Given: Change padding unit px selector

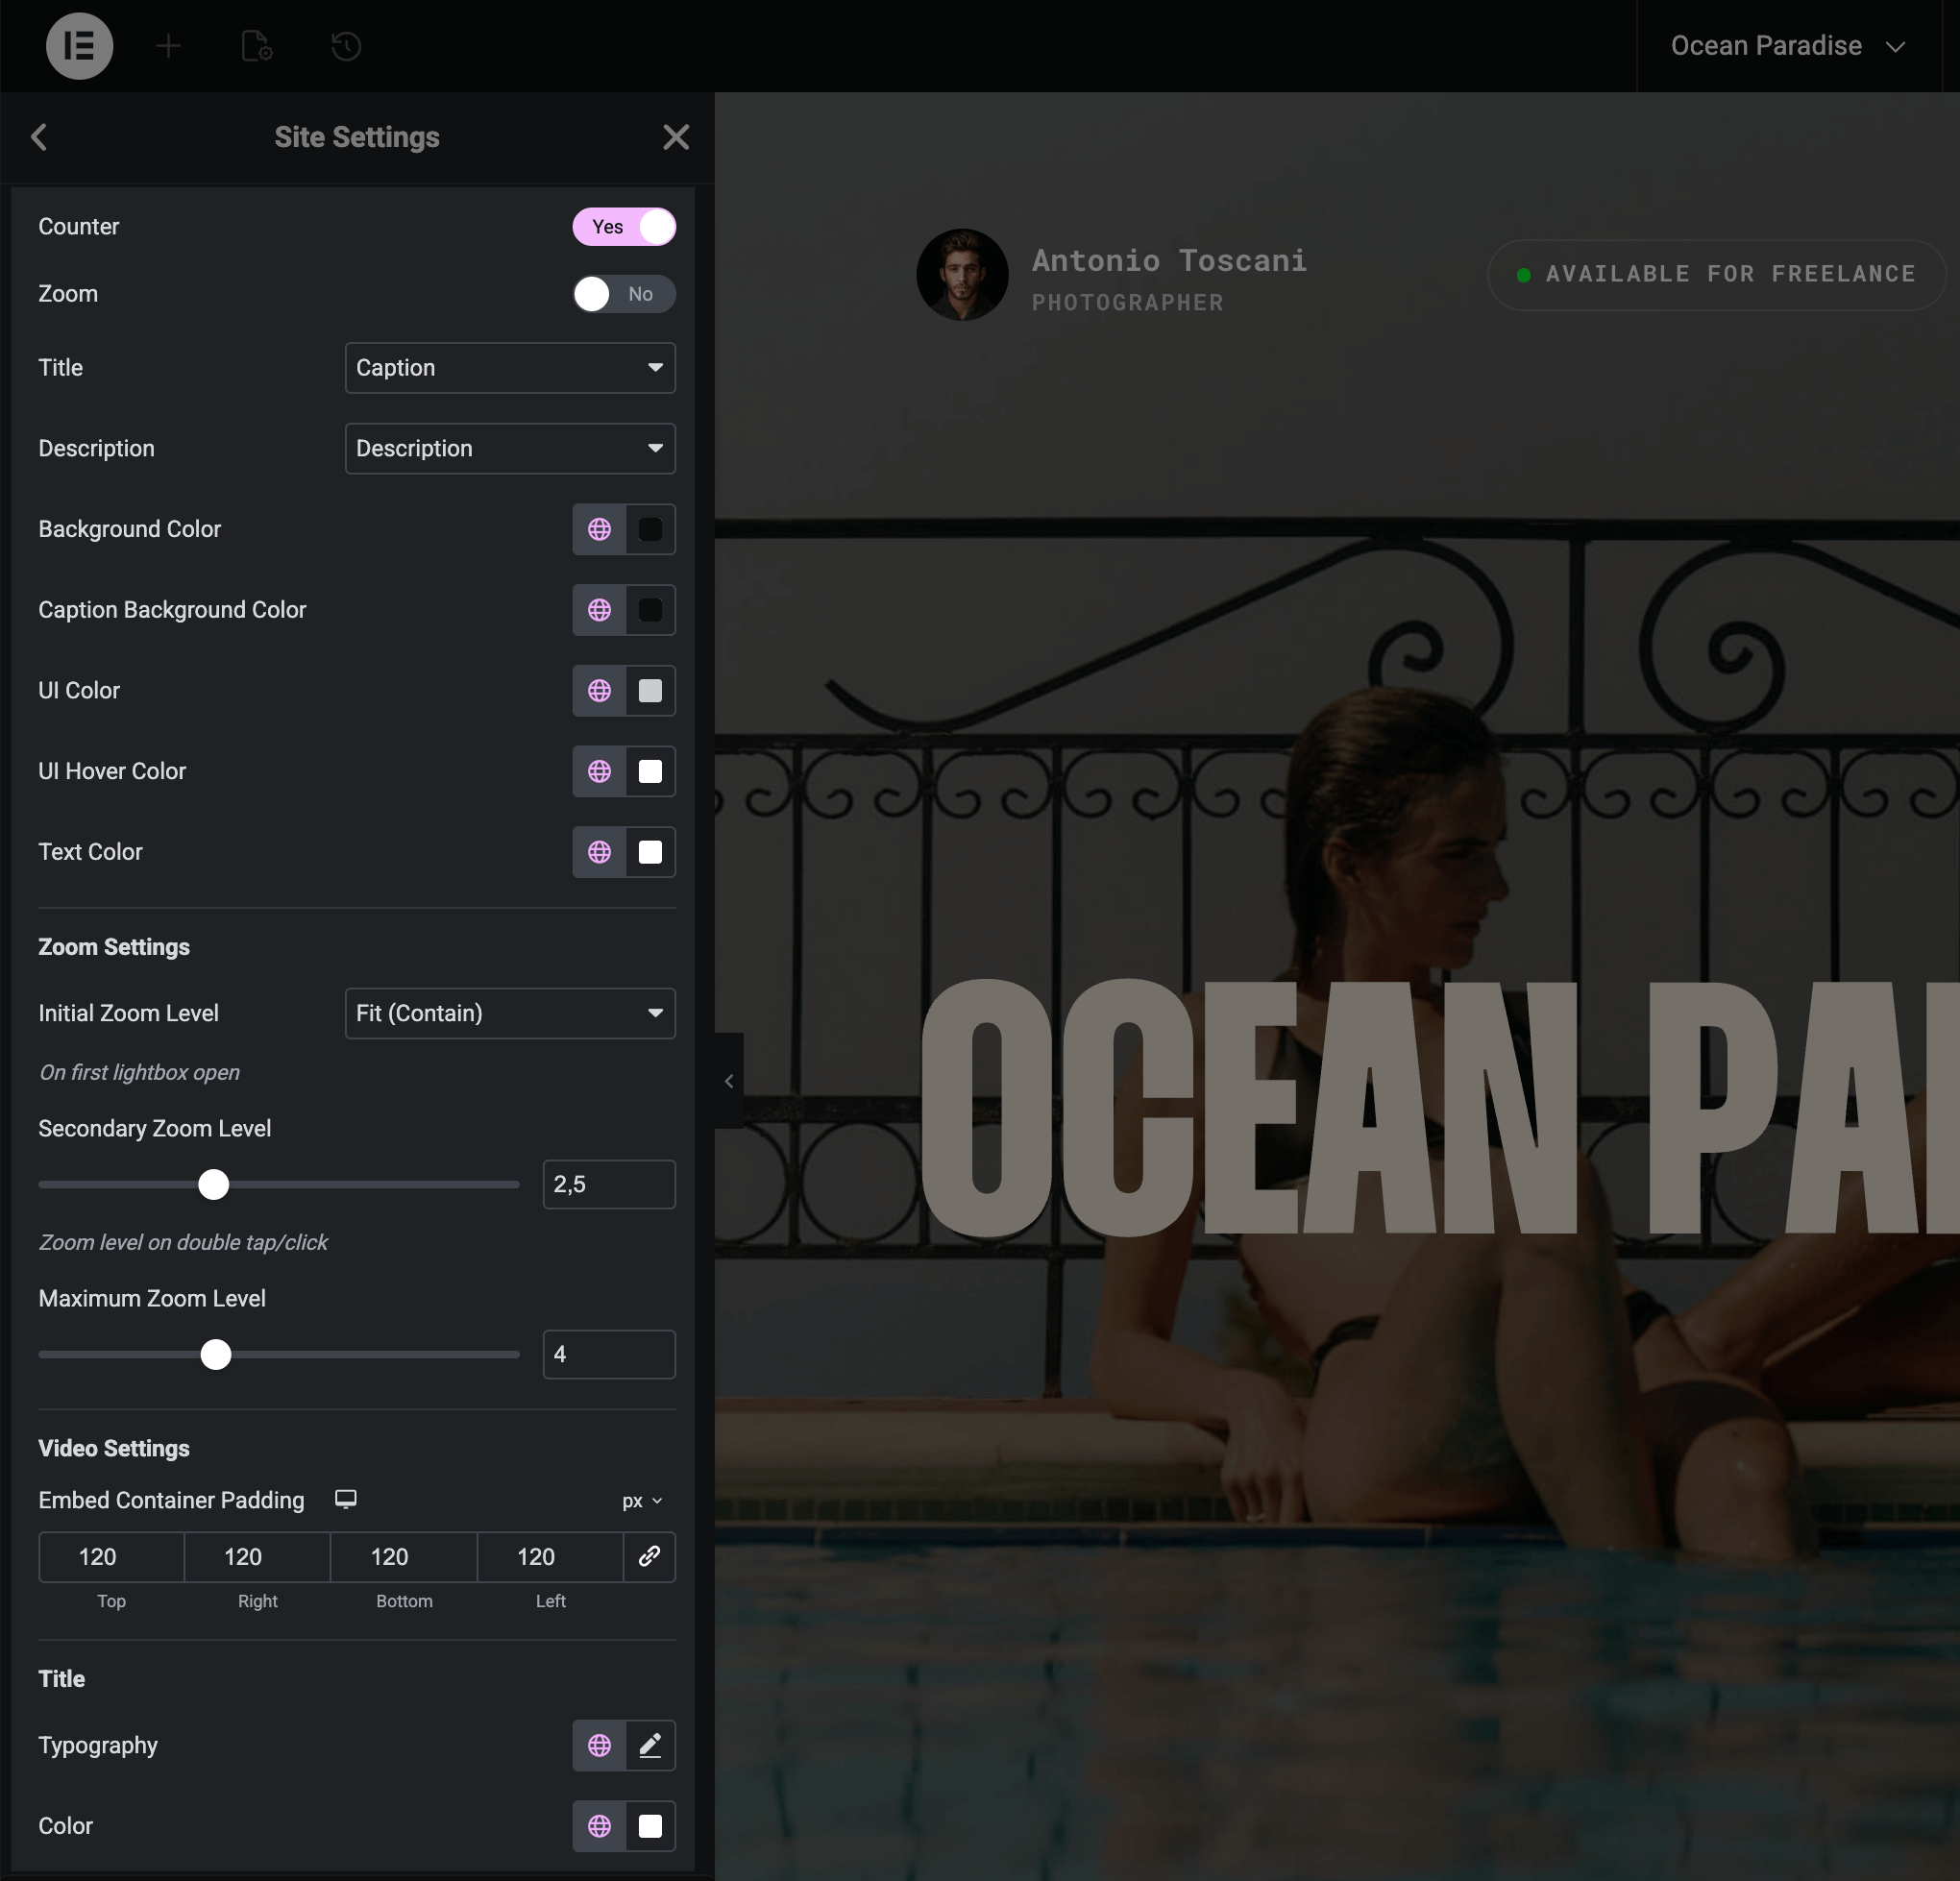Looking at the screenshot, I should pos(641,1501).
